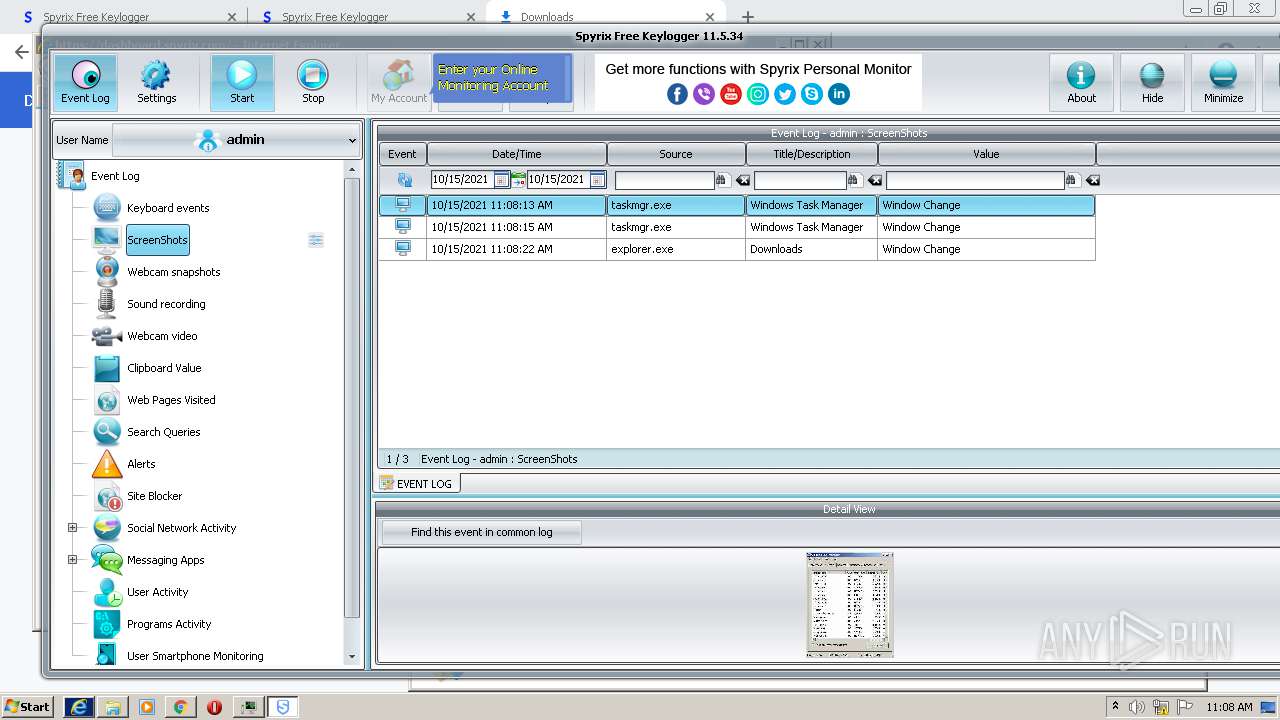
Task: Open the Twitter social icon
Action: pyautogui.click(x=785, y=94)
